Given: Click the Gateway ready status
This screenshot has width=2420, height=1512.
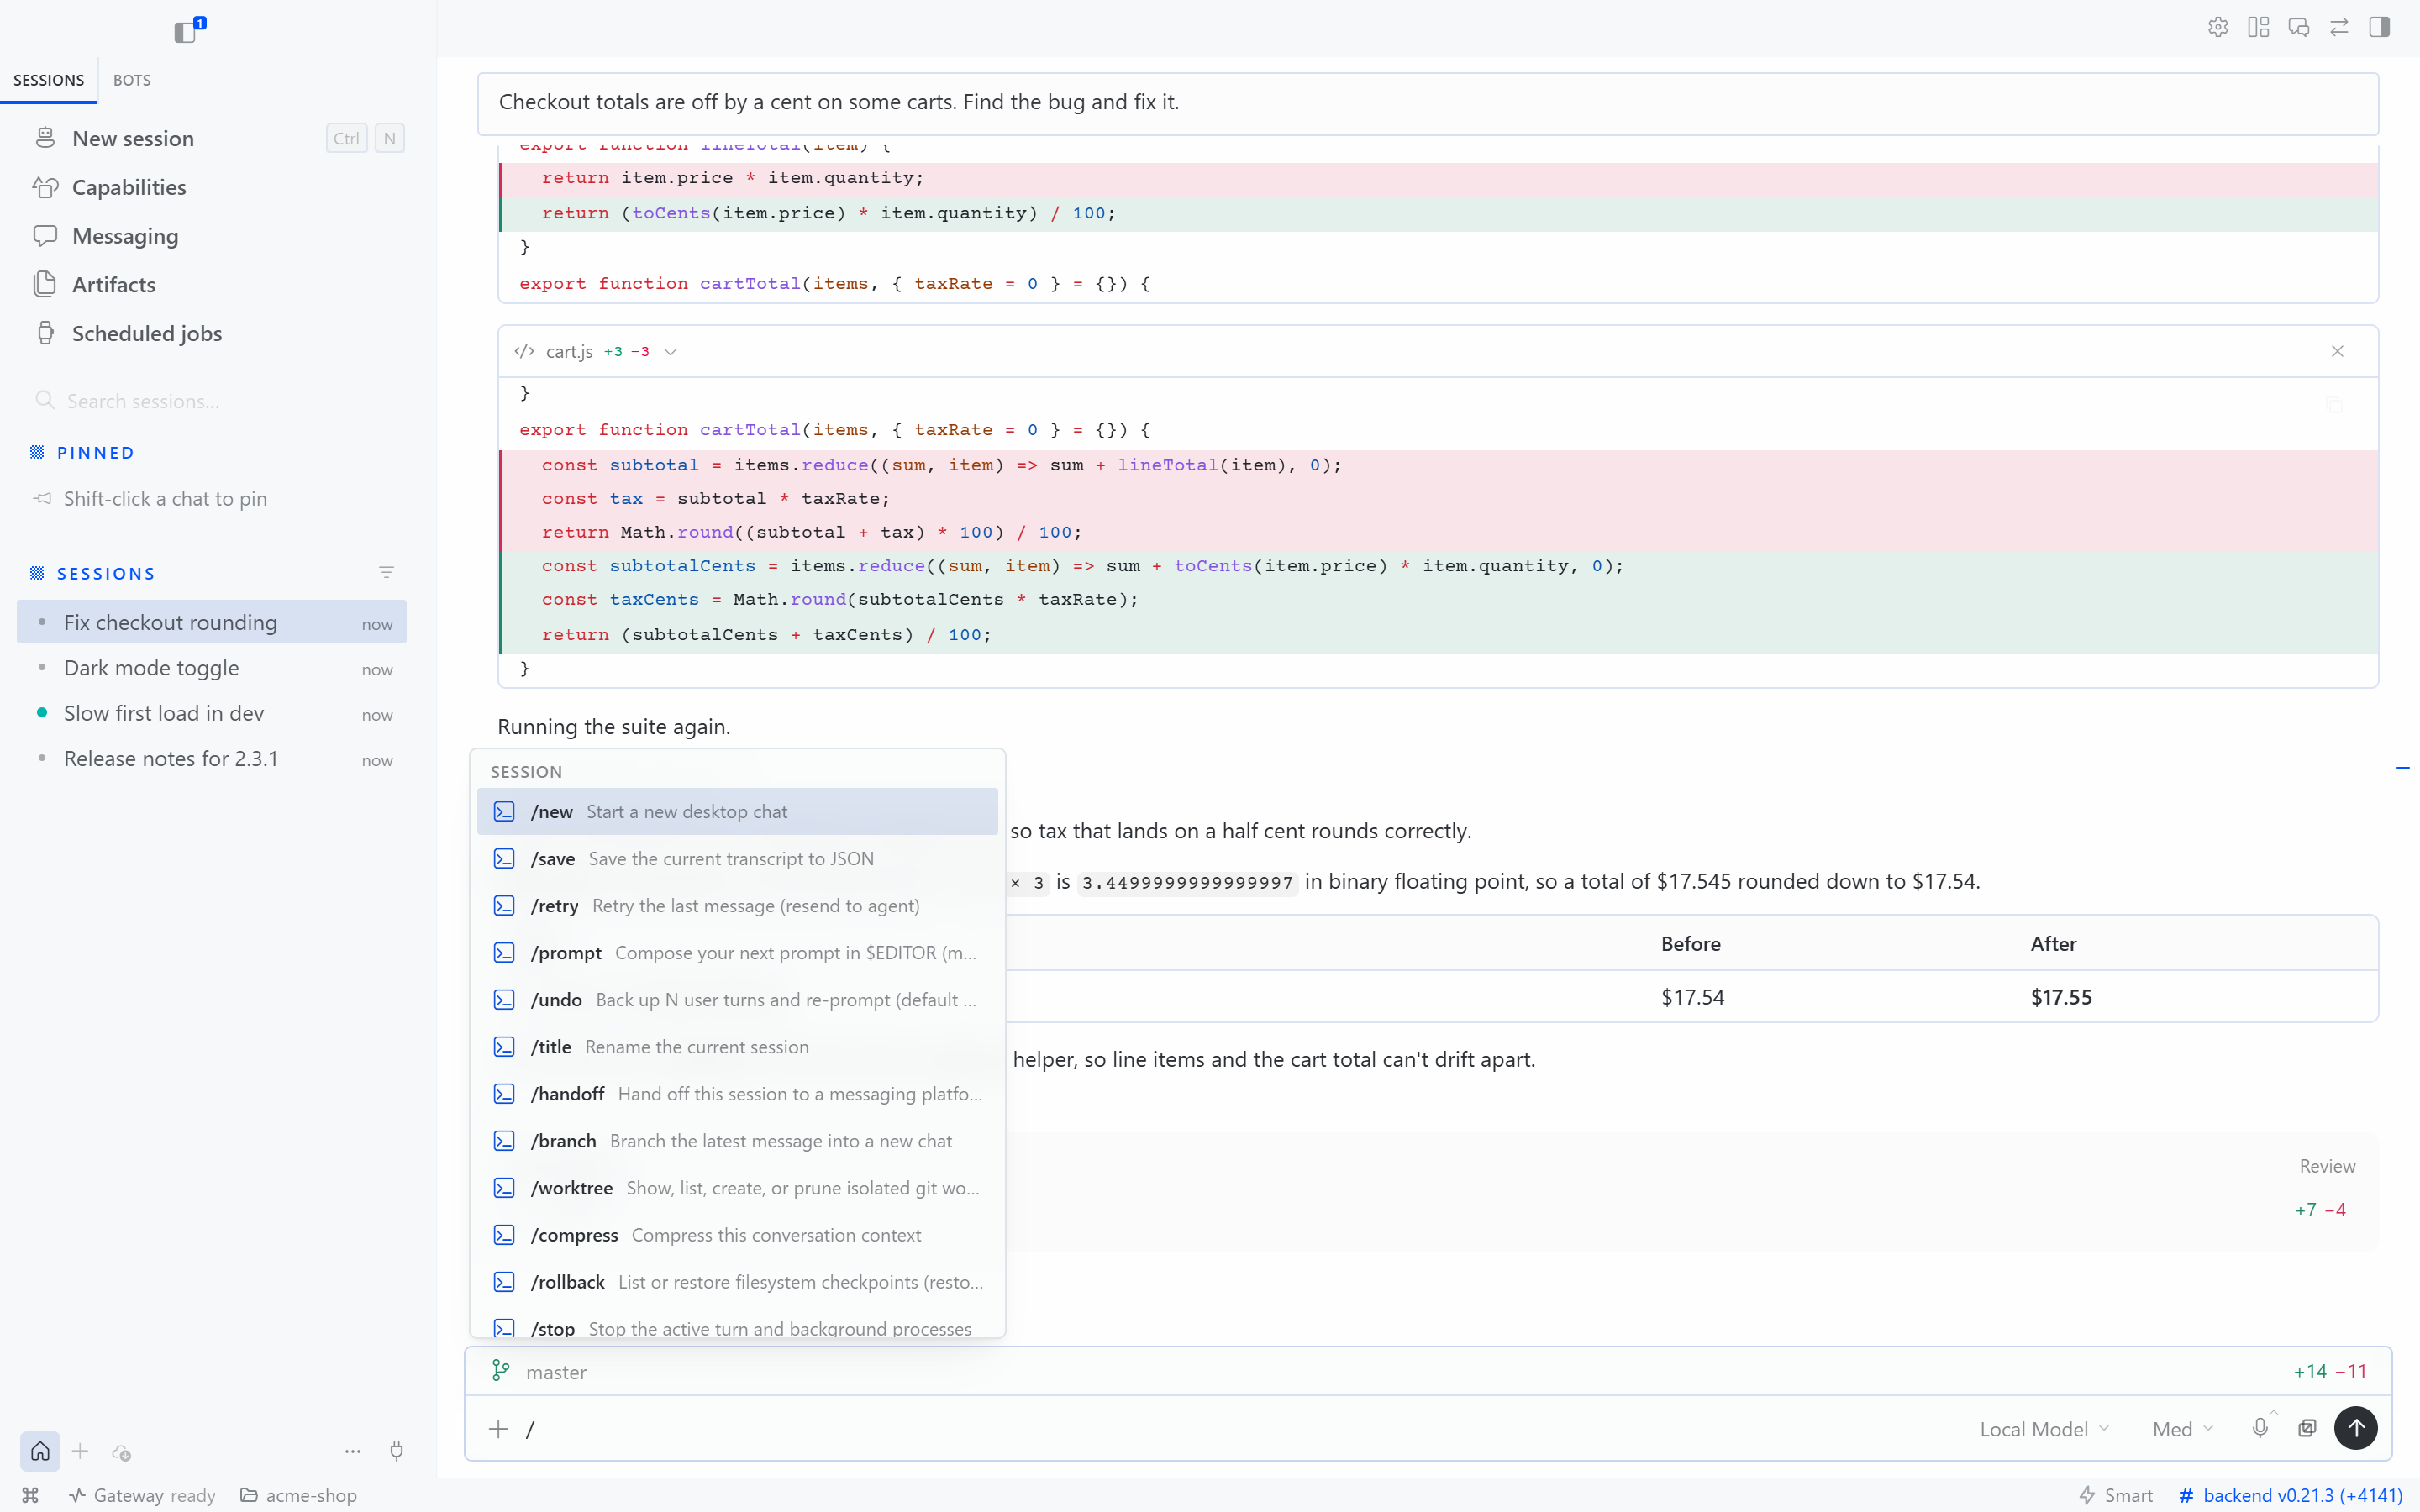Looking at the screenshot, I should (x=142, y=1495).
